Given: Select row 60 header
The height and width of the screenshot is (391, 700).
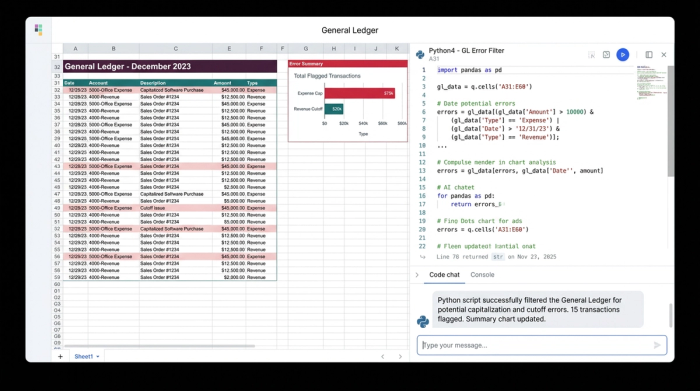Looking at the screenshot, I should click(57, 284).
